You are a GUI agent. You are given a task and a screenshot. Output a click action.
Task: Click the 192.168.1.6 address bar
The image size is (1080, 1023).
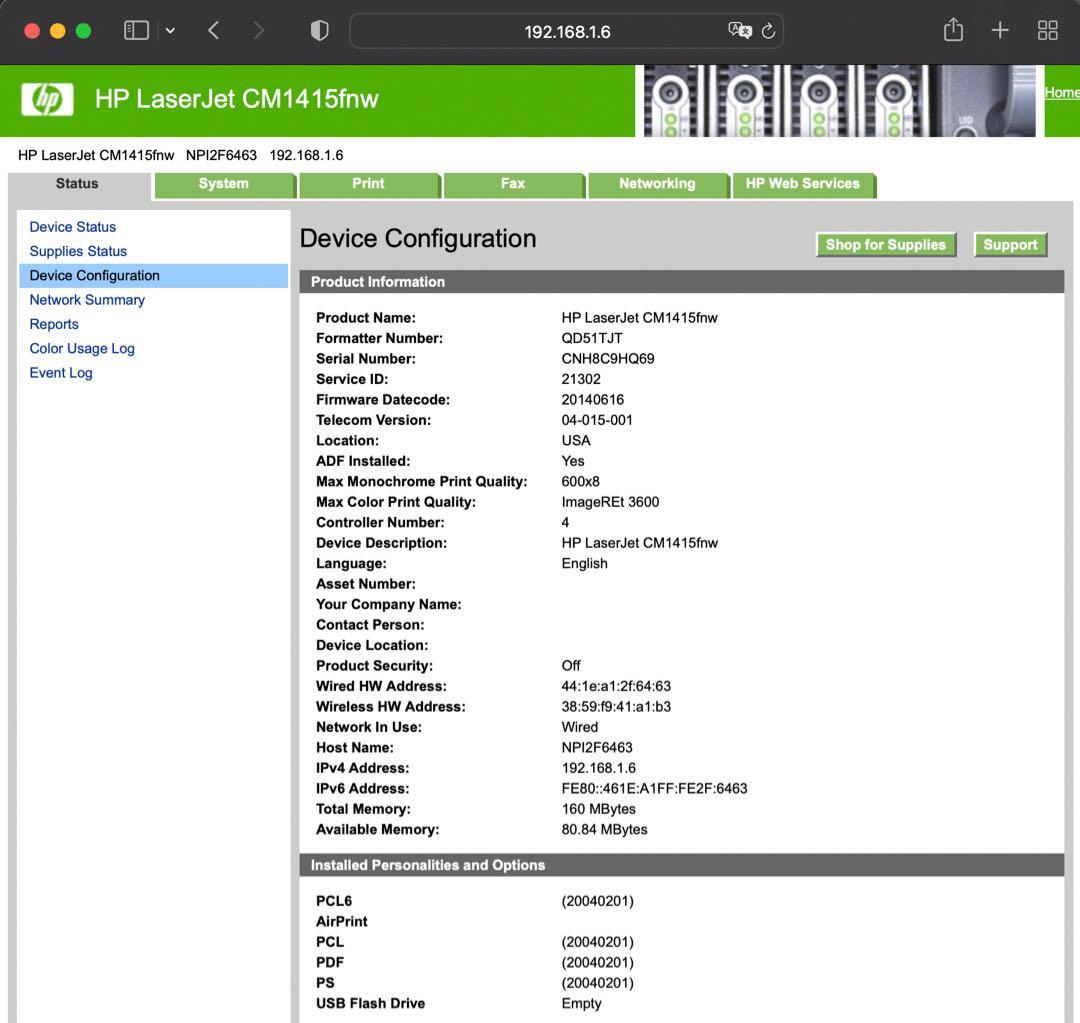coord(567,32)
